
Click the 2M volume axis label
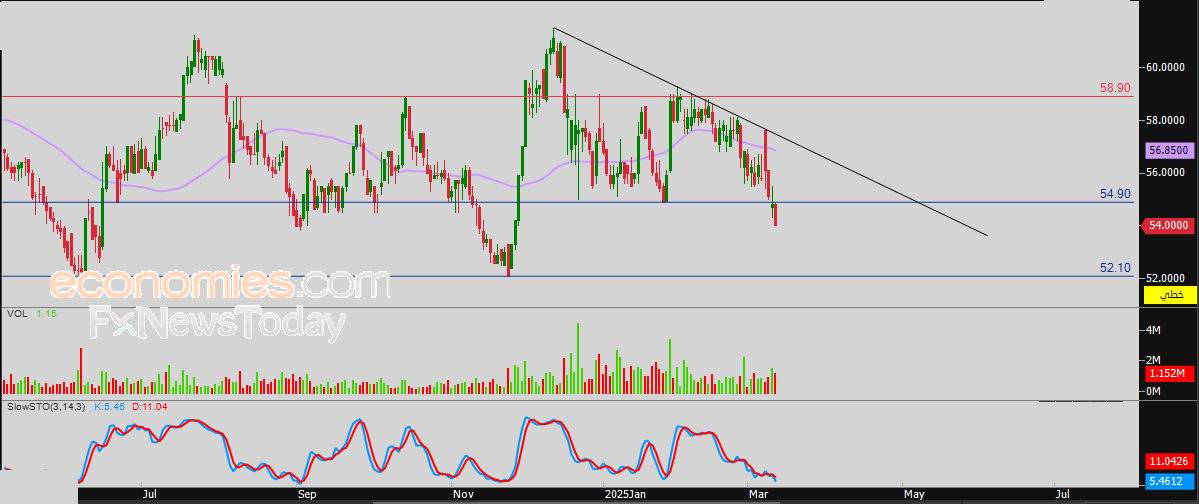click(x=1154, y=359)
